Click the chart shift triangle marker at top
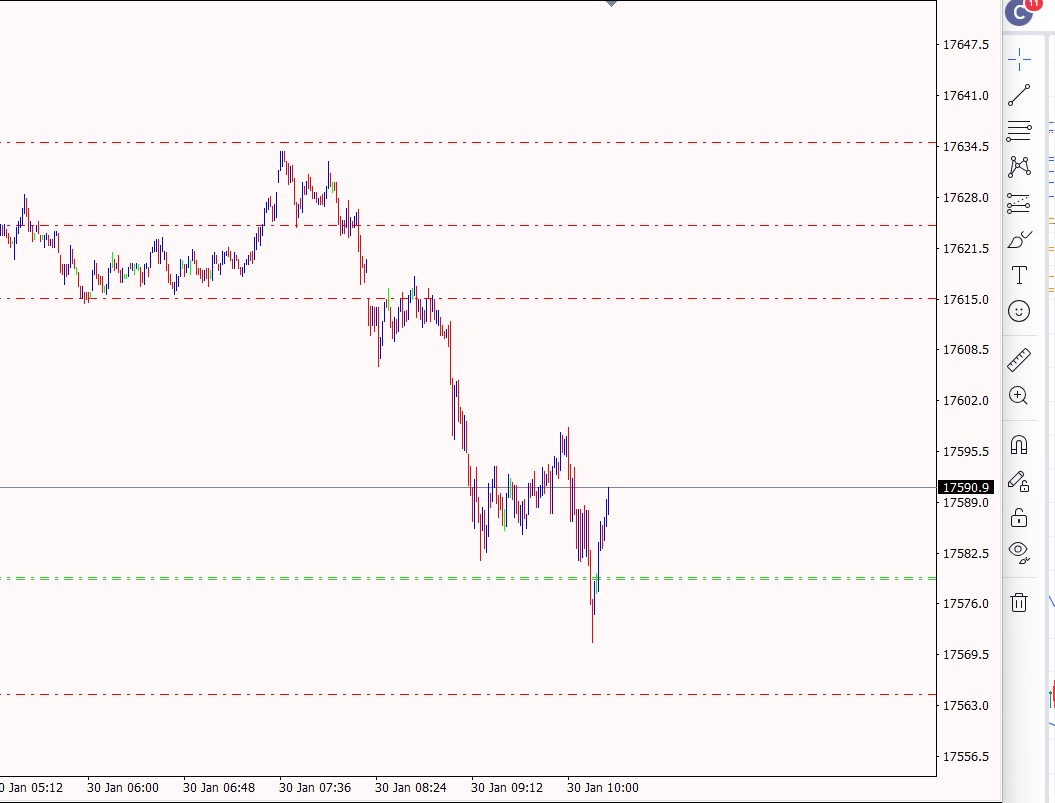 pyautogui.click(x=612, y=3)
